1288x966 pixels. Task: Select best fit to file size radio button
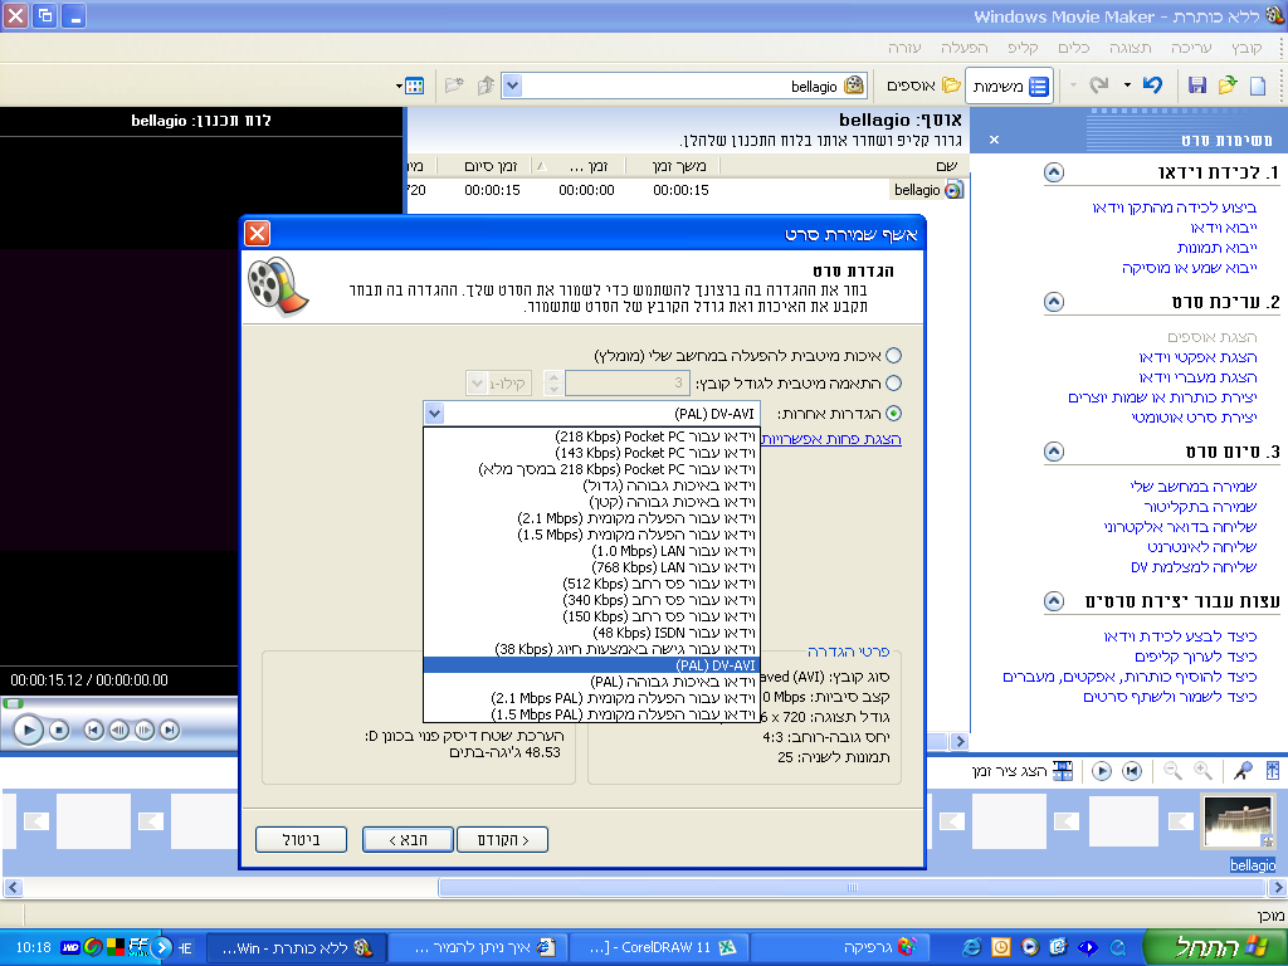[893, 383]
